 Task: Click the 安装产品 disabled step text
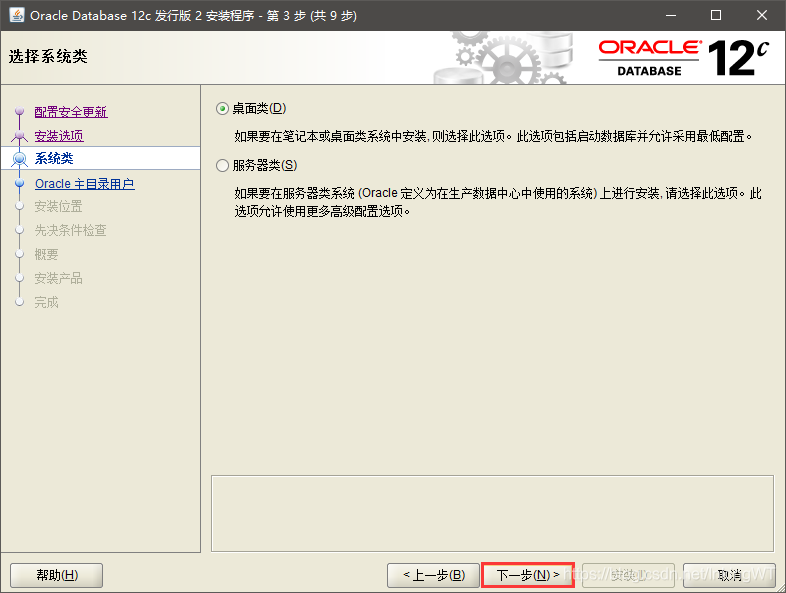pos(58,279)
